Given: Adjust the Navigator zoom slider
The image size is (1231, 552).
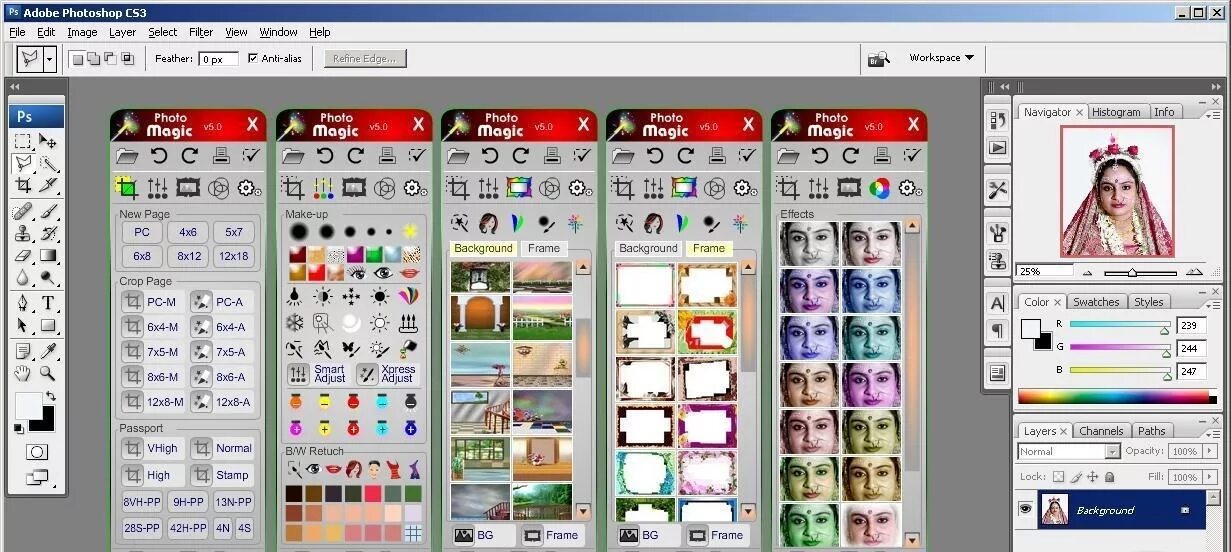Looking at the screenshot, I should pos(1132,272).
